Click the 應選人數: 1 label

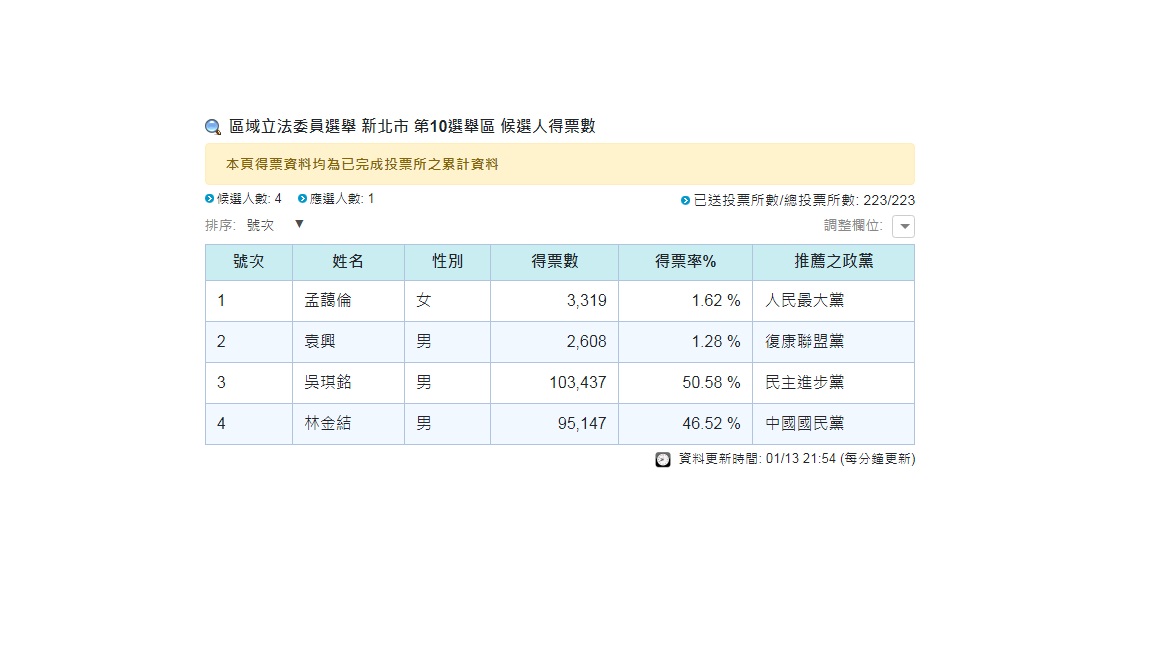pyautogui.click(x=342, y=198)
